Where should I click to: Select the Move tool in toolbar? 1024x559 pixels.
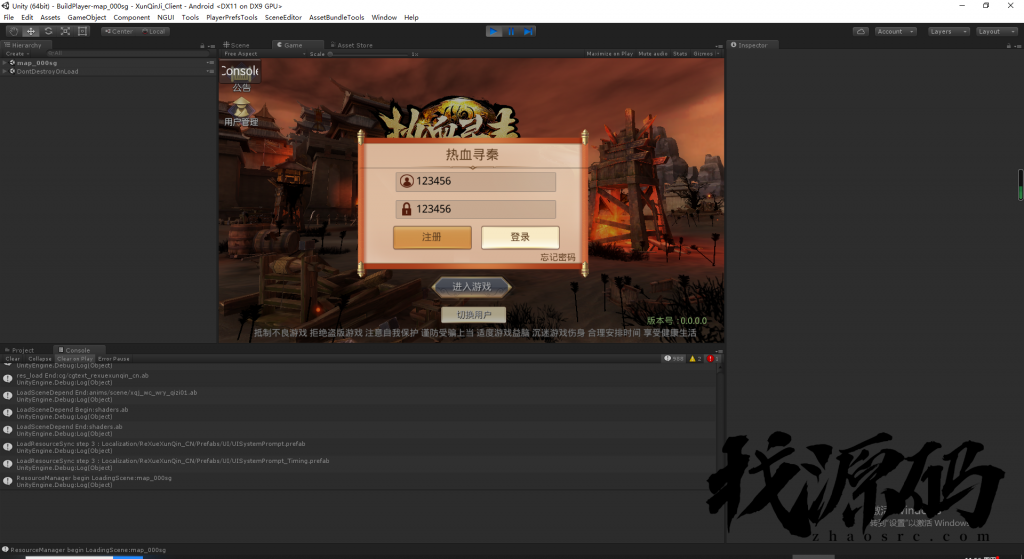coord(31,31)
